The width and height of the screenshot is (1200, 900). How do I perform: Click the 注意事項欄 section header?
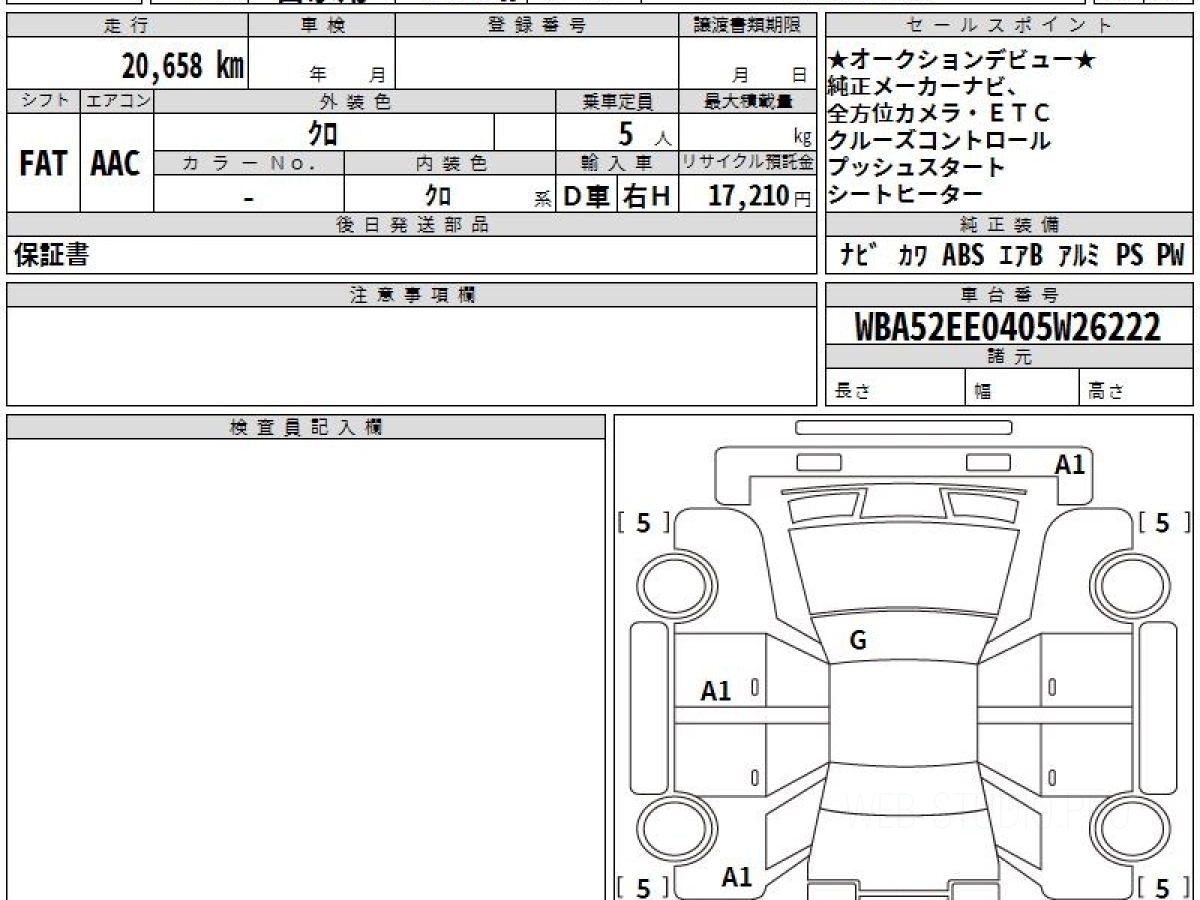[x=411, y=295]
